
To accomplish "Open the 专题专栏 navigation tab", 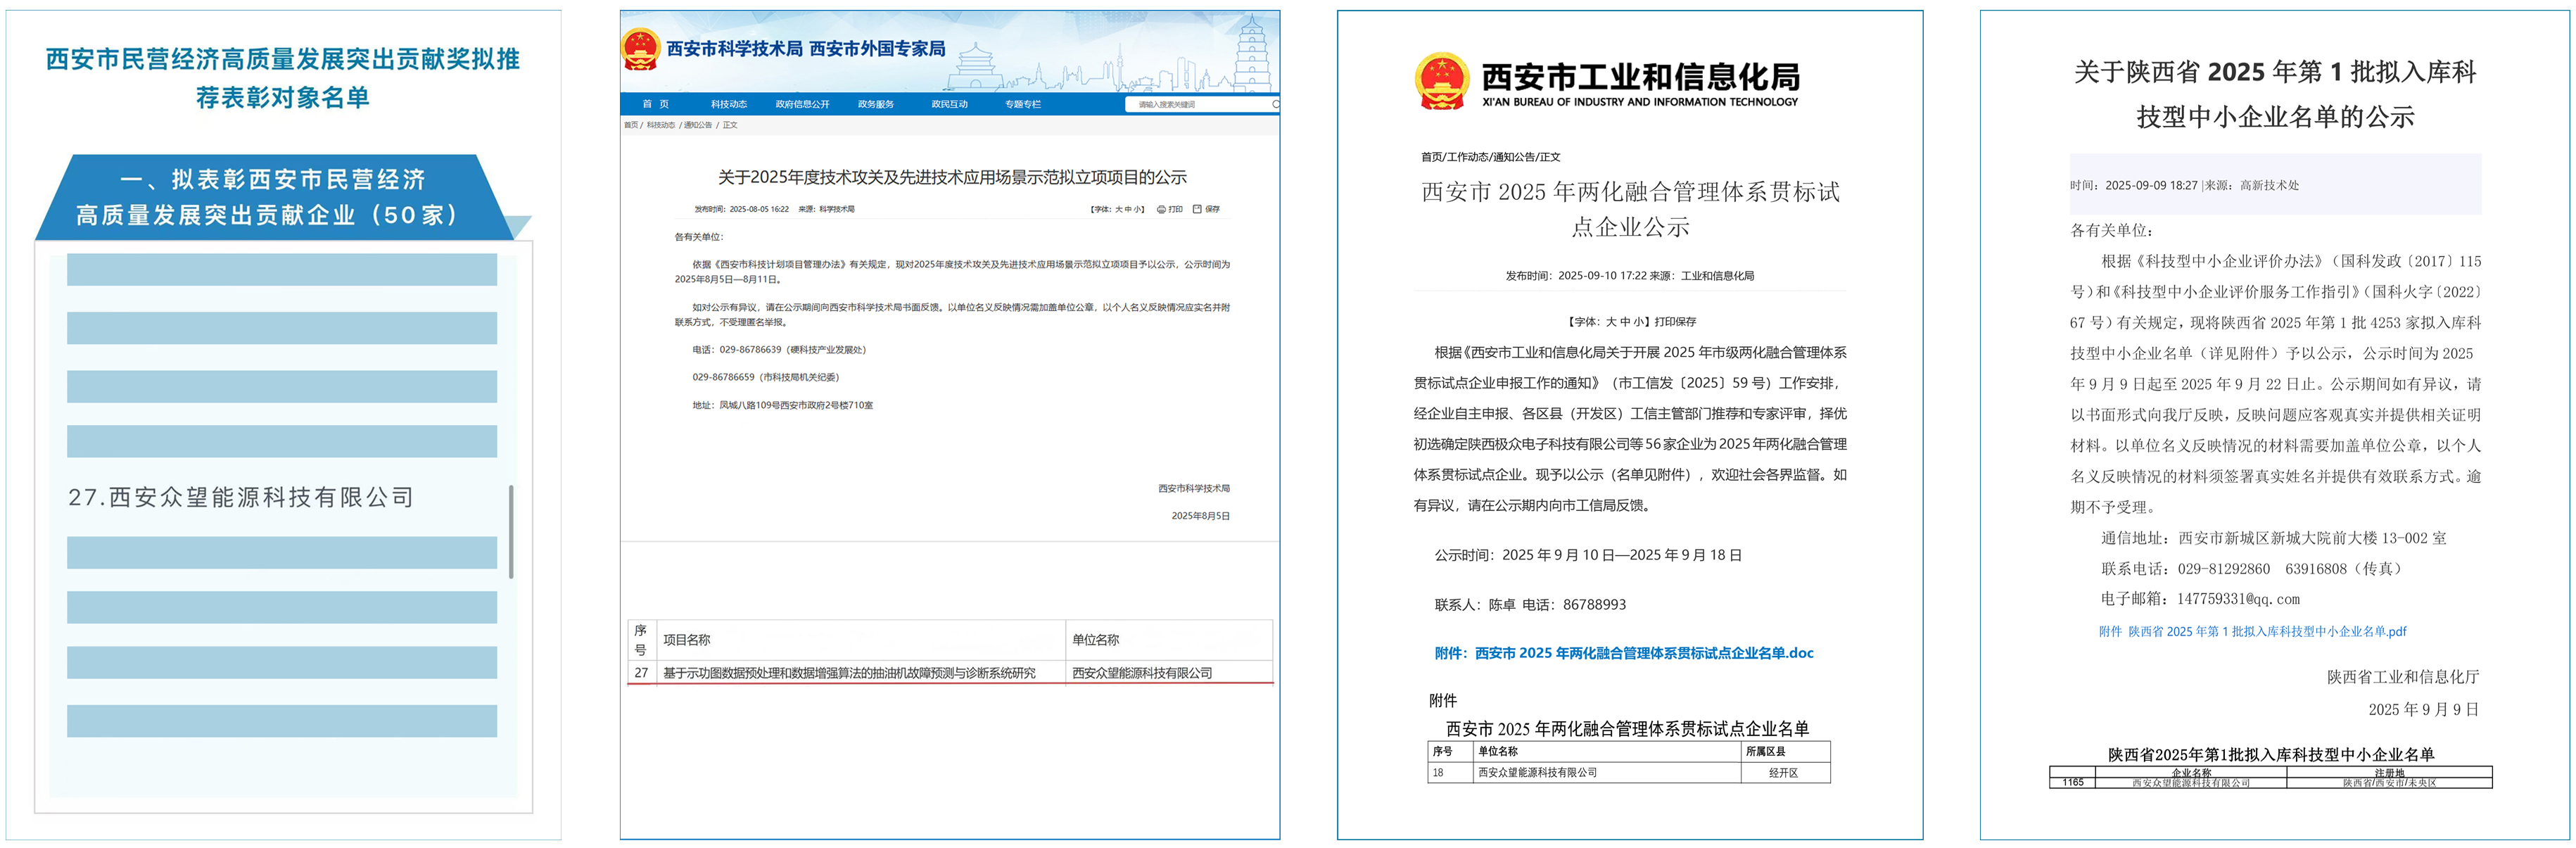I will (1022, 104).
